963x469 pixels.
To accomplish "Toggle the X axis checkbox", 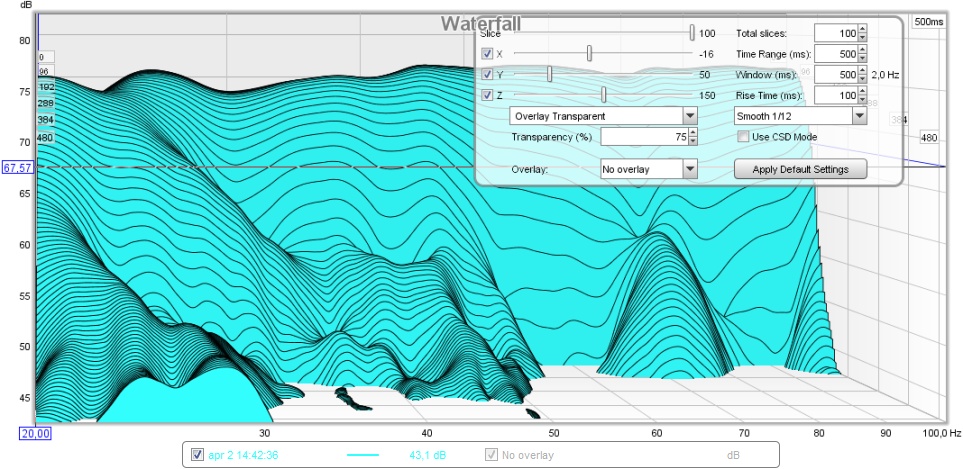I will [x=487, y=54].
